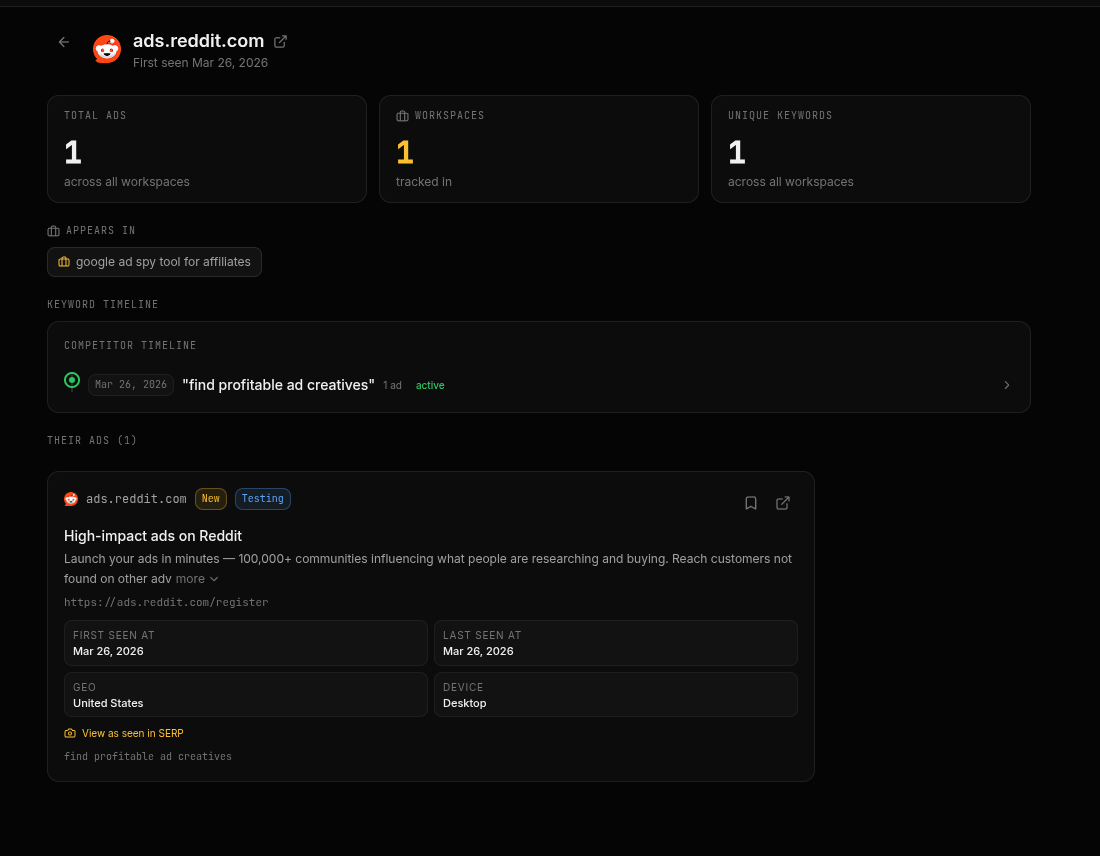This screenshot has height=856, width=1100.
Task: Click the Reddit logo avatar in the header
Action: [x=106, y=48]
